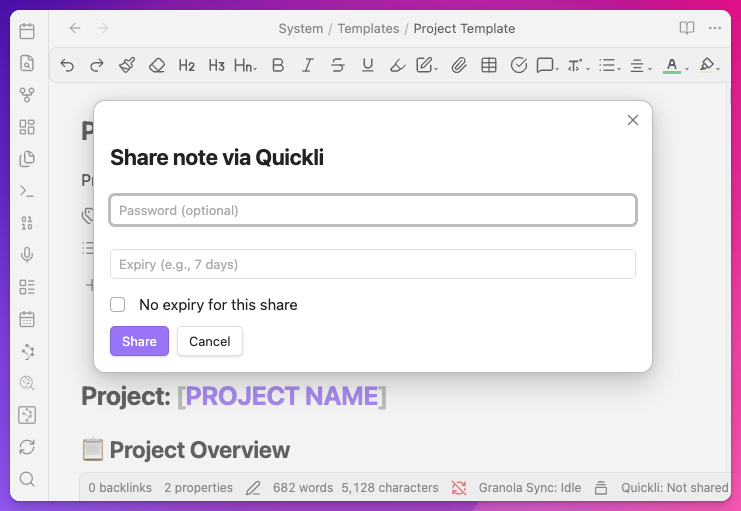The image size is (741, 511).
Task: Insert a task check circle
Action: [519, 65]
